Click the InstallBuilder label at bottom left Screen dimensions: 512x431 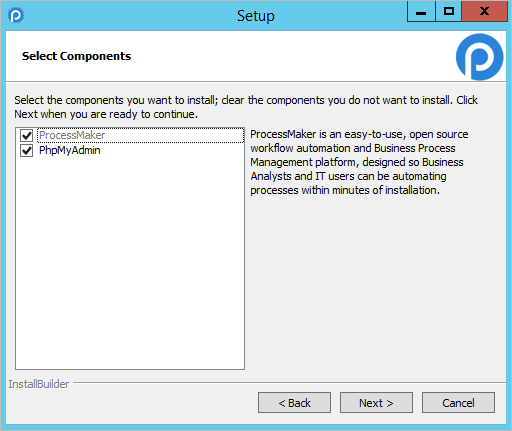pos(39,384)
